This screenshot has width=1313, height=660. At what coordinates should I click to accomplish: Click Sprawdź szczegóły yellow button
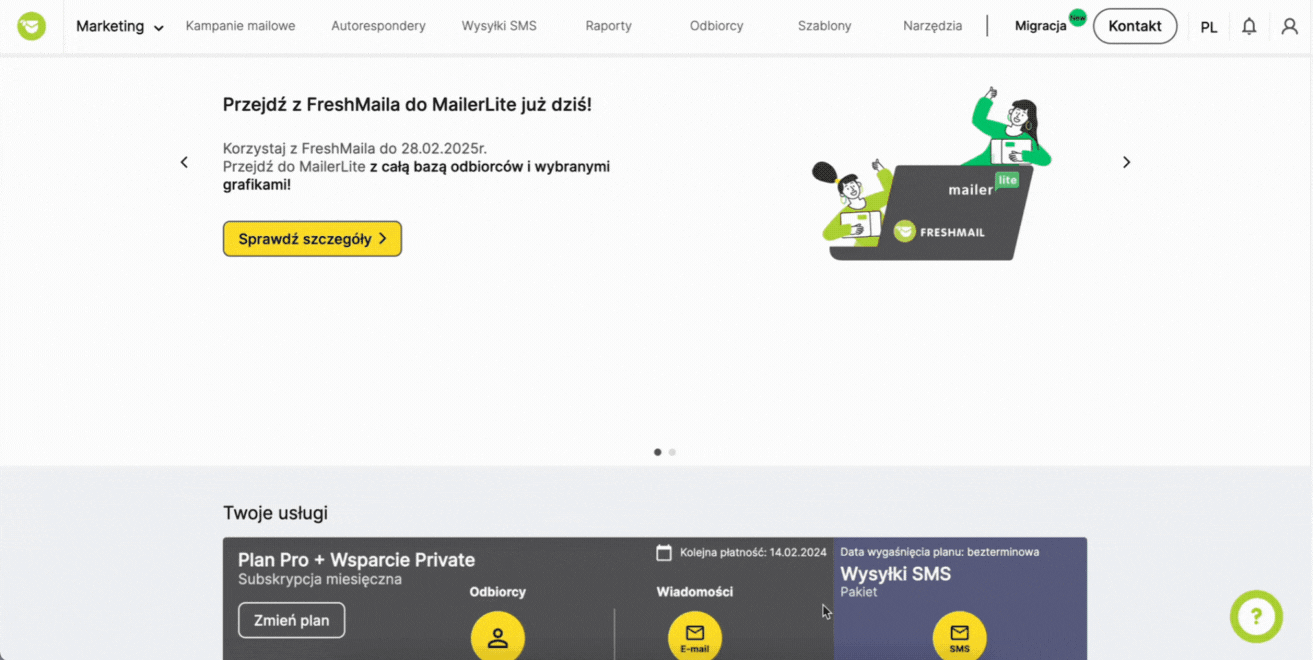312,239
